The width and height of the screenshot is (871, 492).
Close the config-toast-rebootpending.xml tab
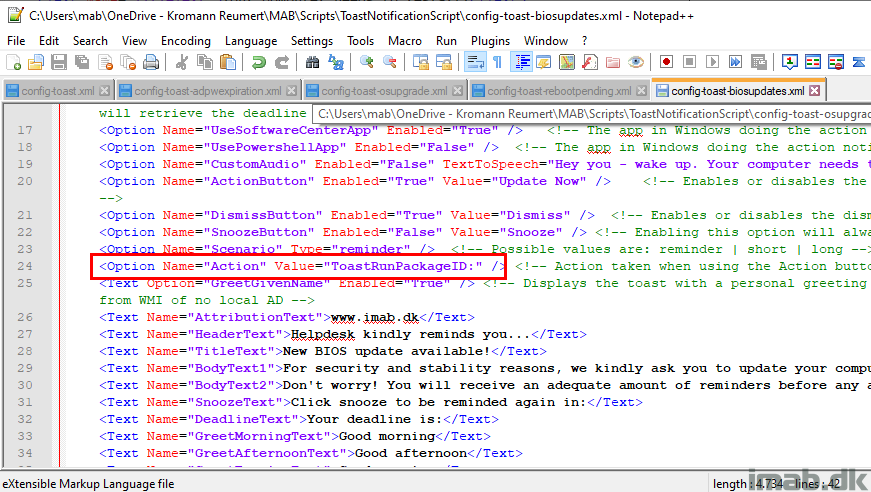tap(642, 91)
